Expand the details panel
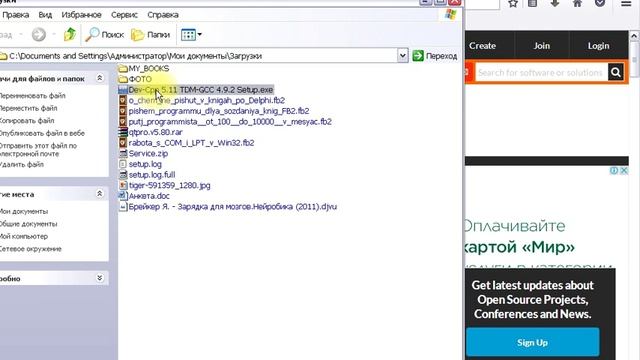This screenshot has width=640, height=360. point(100,278)
